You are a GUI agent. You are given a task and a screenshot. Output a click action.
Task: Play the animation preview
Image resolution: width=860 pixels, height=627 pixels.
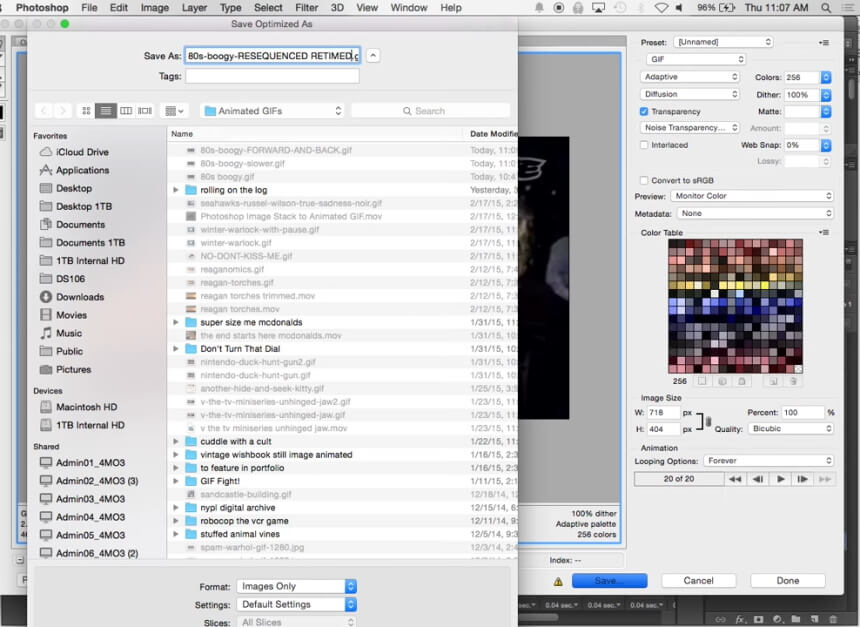[780, 479]
